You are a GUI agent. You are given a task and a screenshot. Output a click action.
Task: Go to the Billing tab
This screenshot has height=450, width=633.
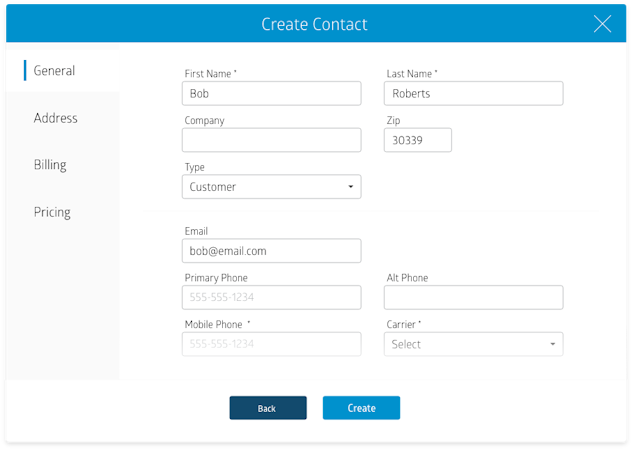click(x=51, y=165)
